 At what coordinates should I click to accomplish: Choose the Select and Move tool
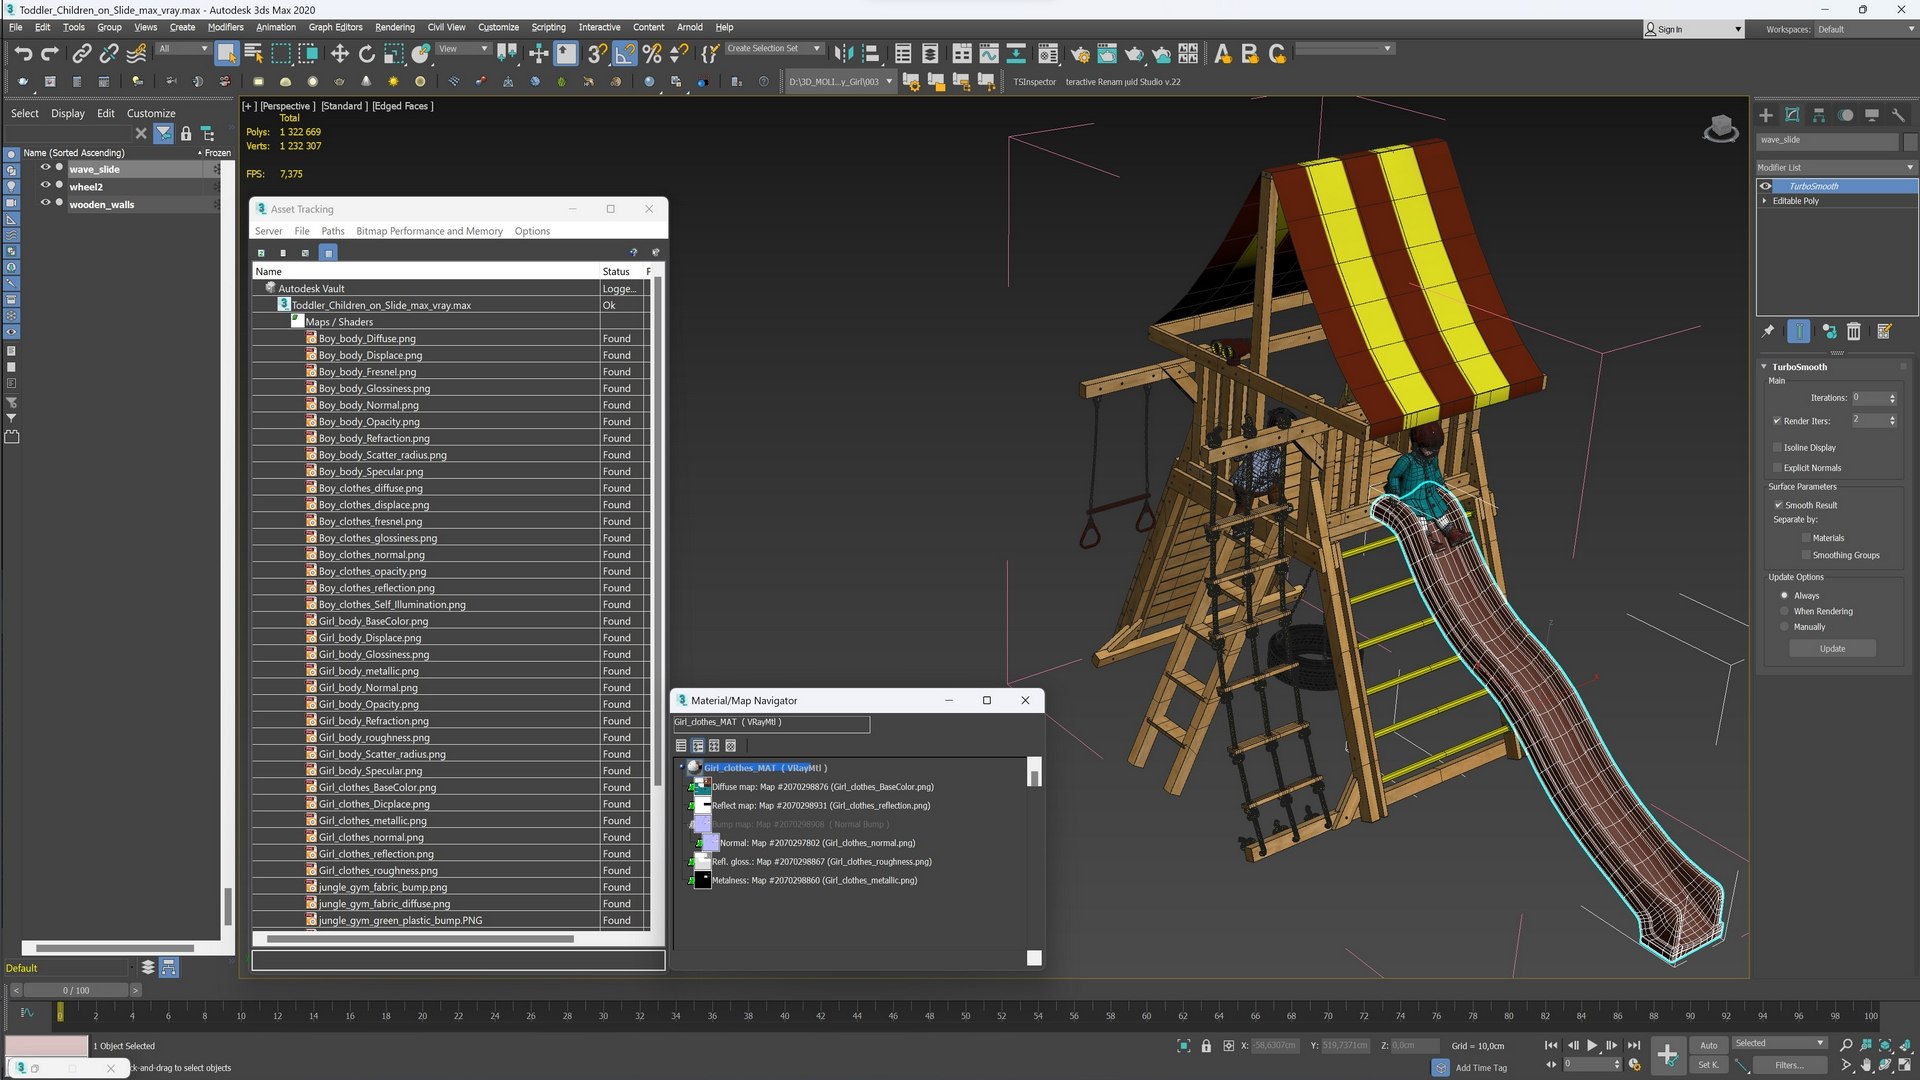(339, 53)
